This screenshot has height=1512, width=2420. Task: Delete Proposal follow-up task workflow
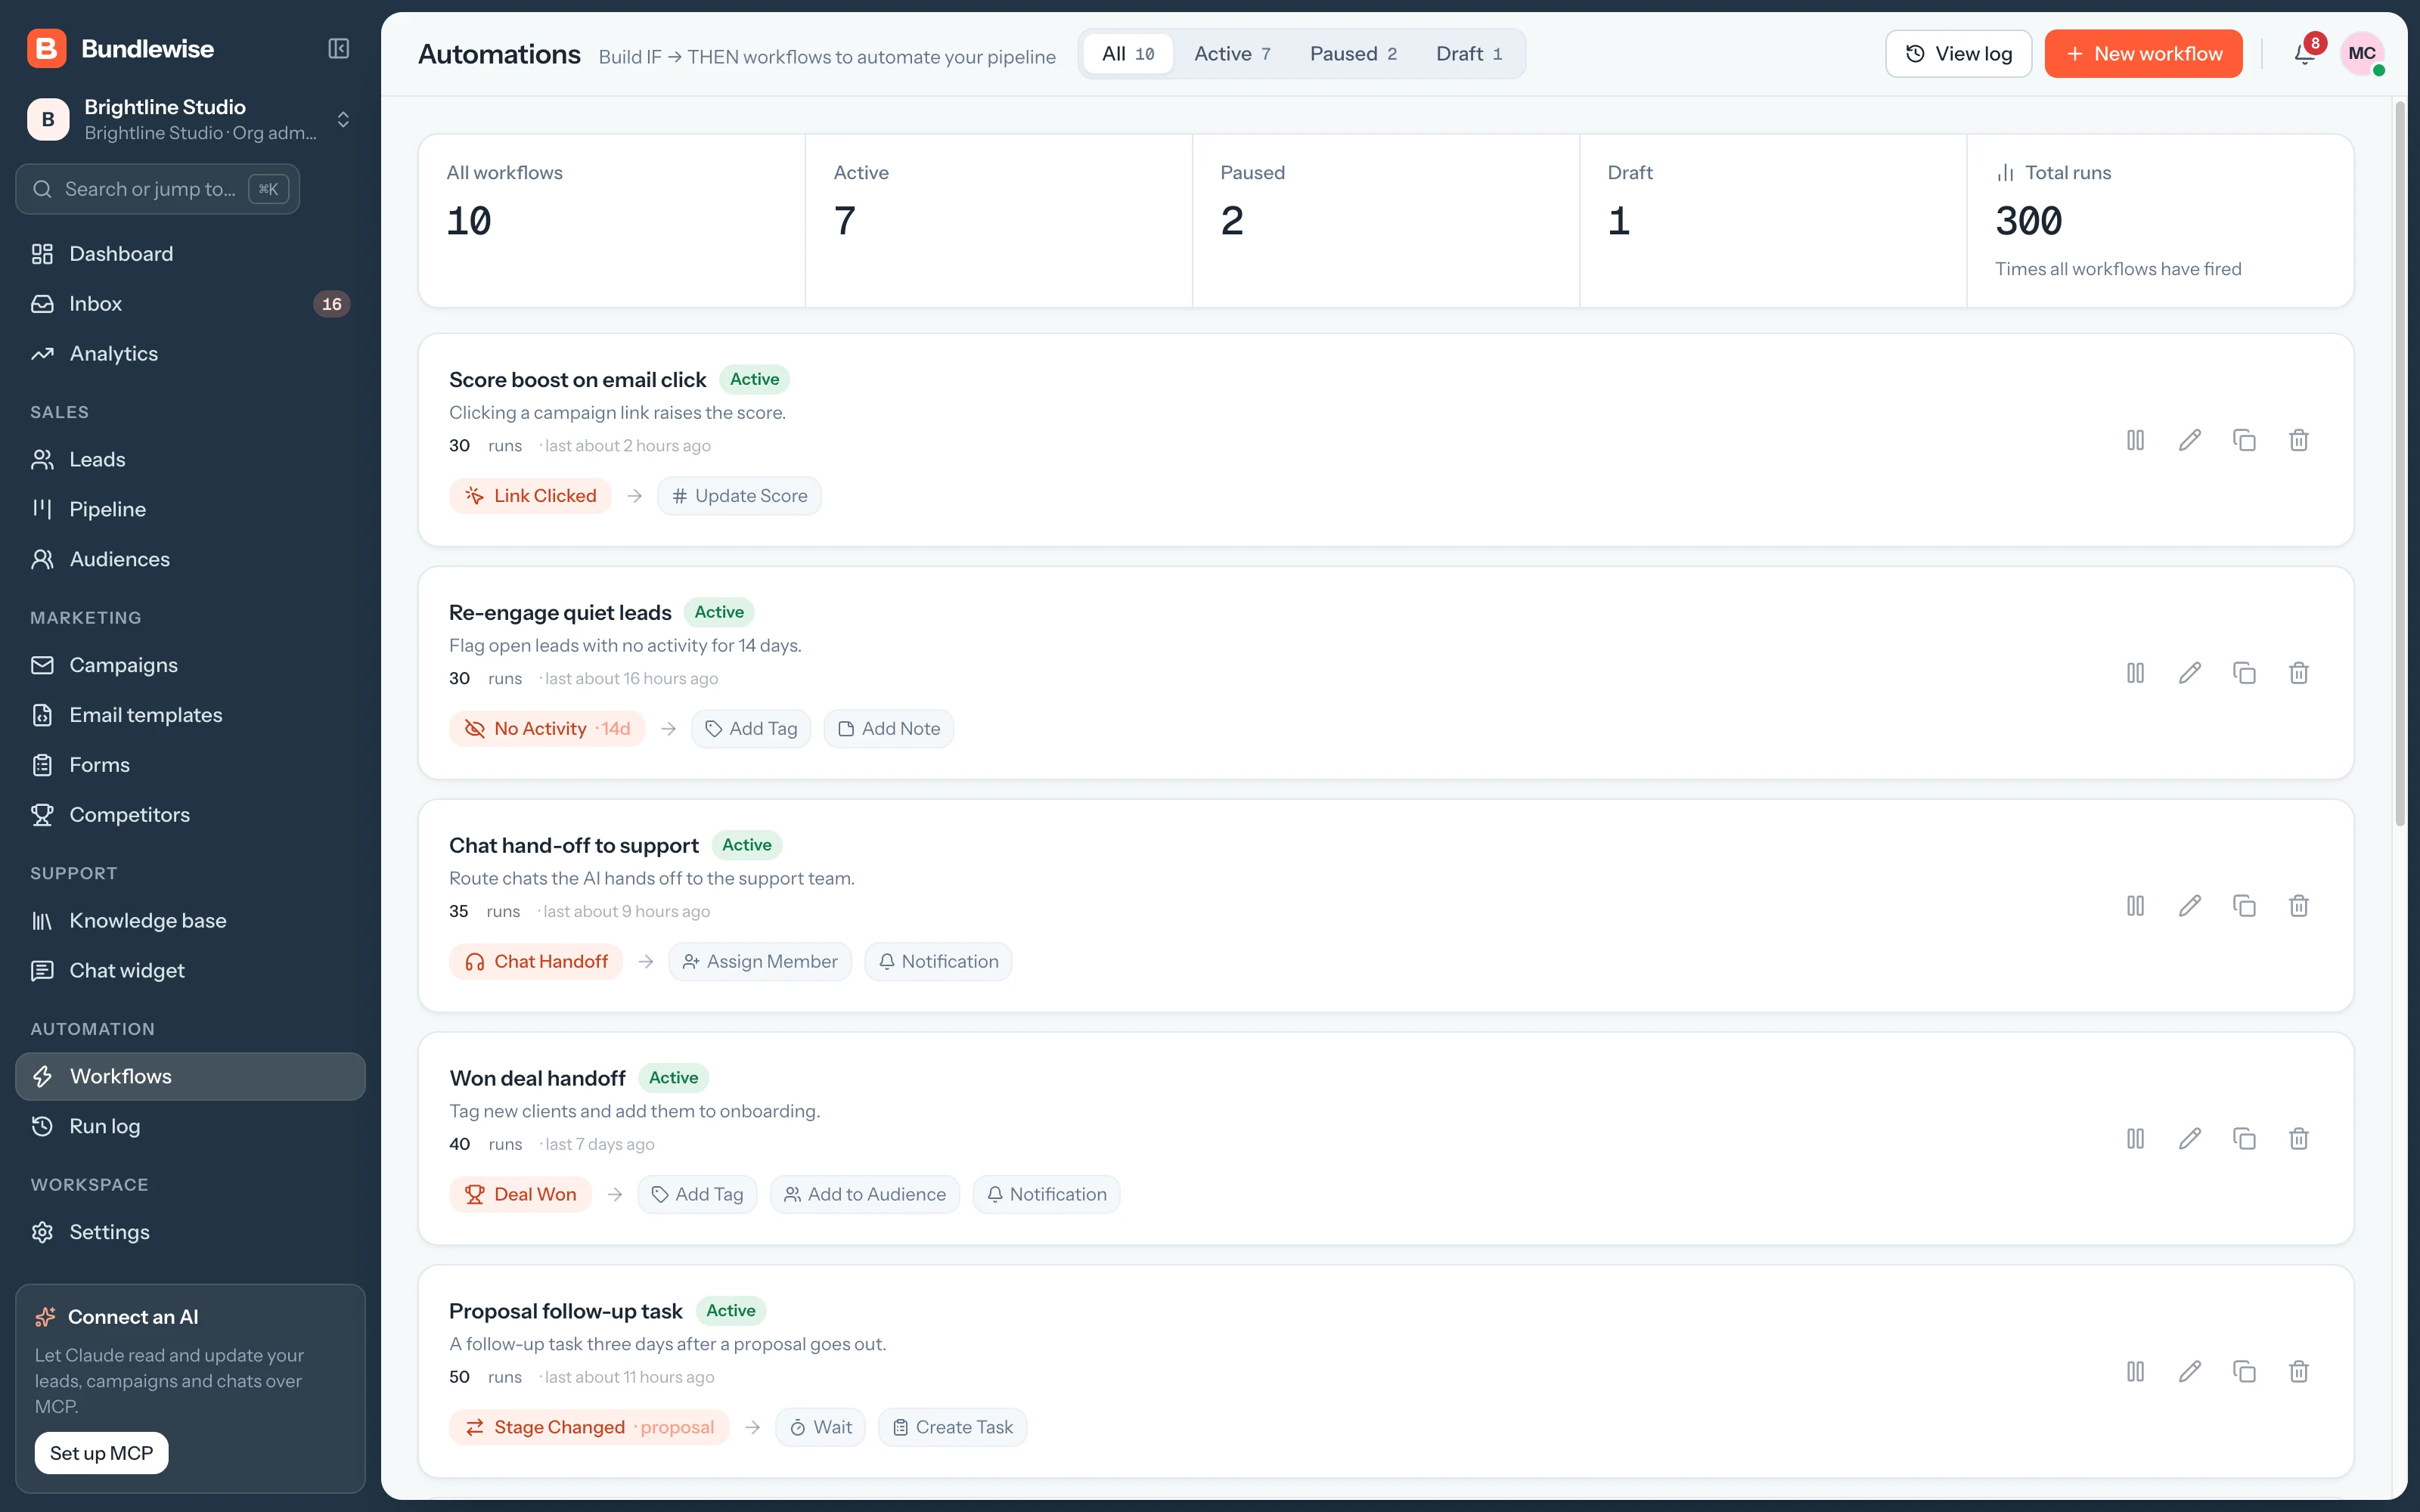(2299, 1372)
